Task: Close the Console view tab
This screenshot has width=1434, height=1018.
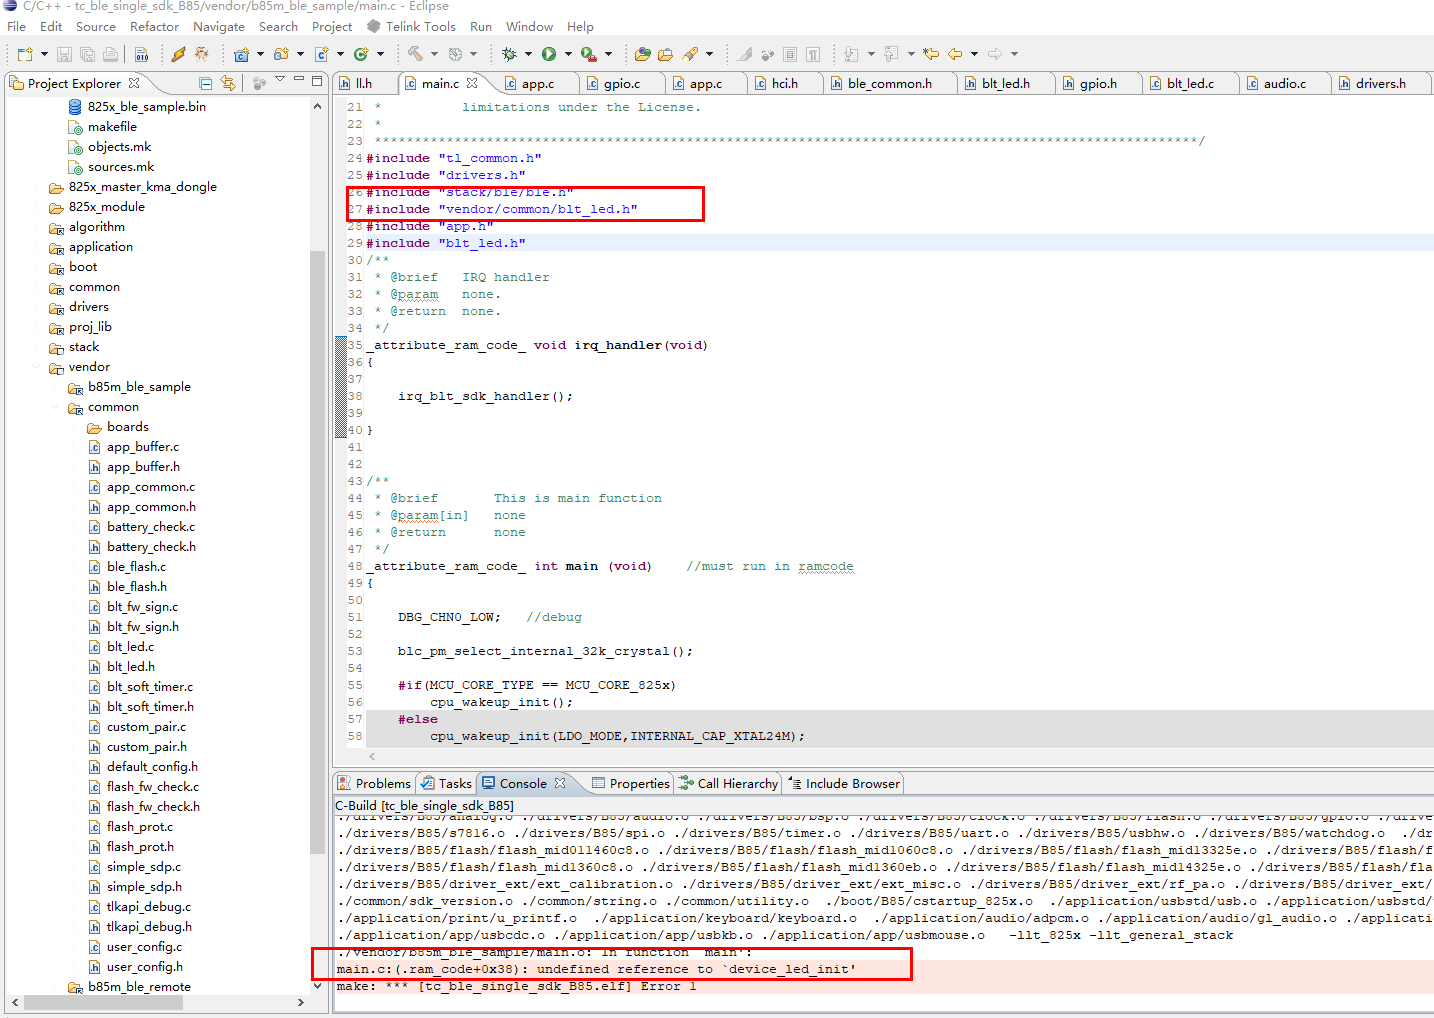Action: pos(560,783)
